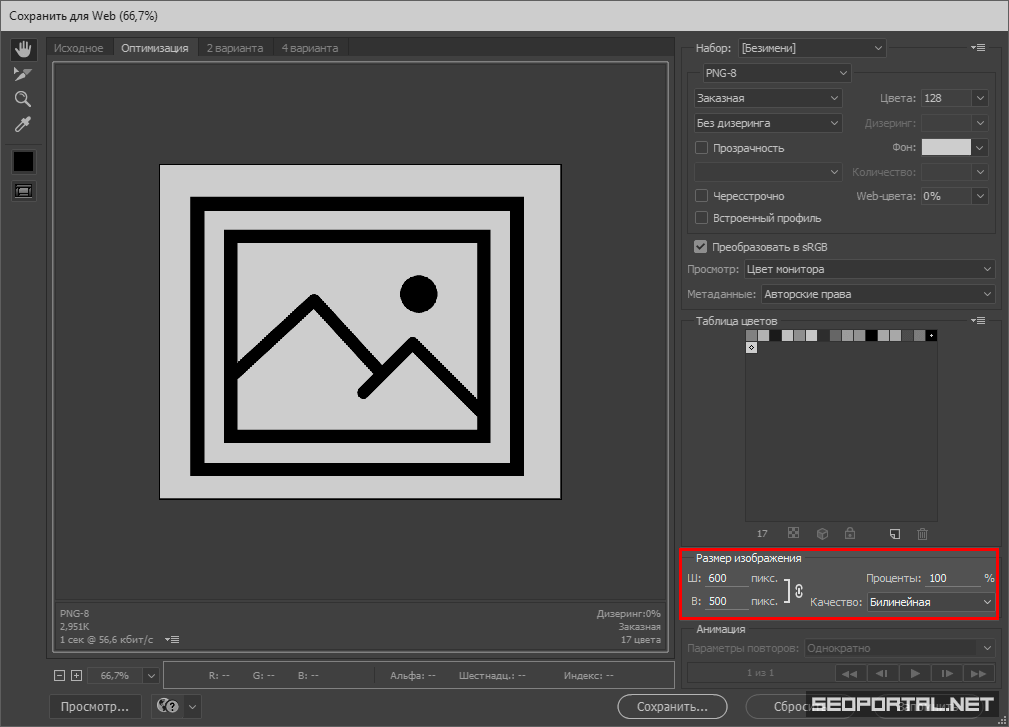Select the Hand tool
The width and height of the screenshot is (1009, 727).
pos(23,49)
